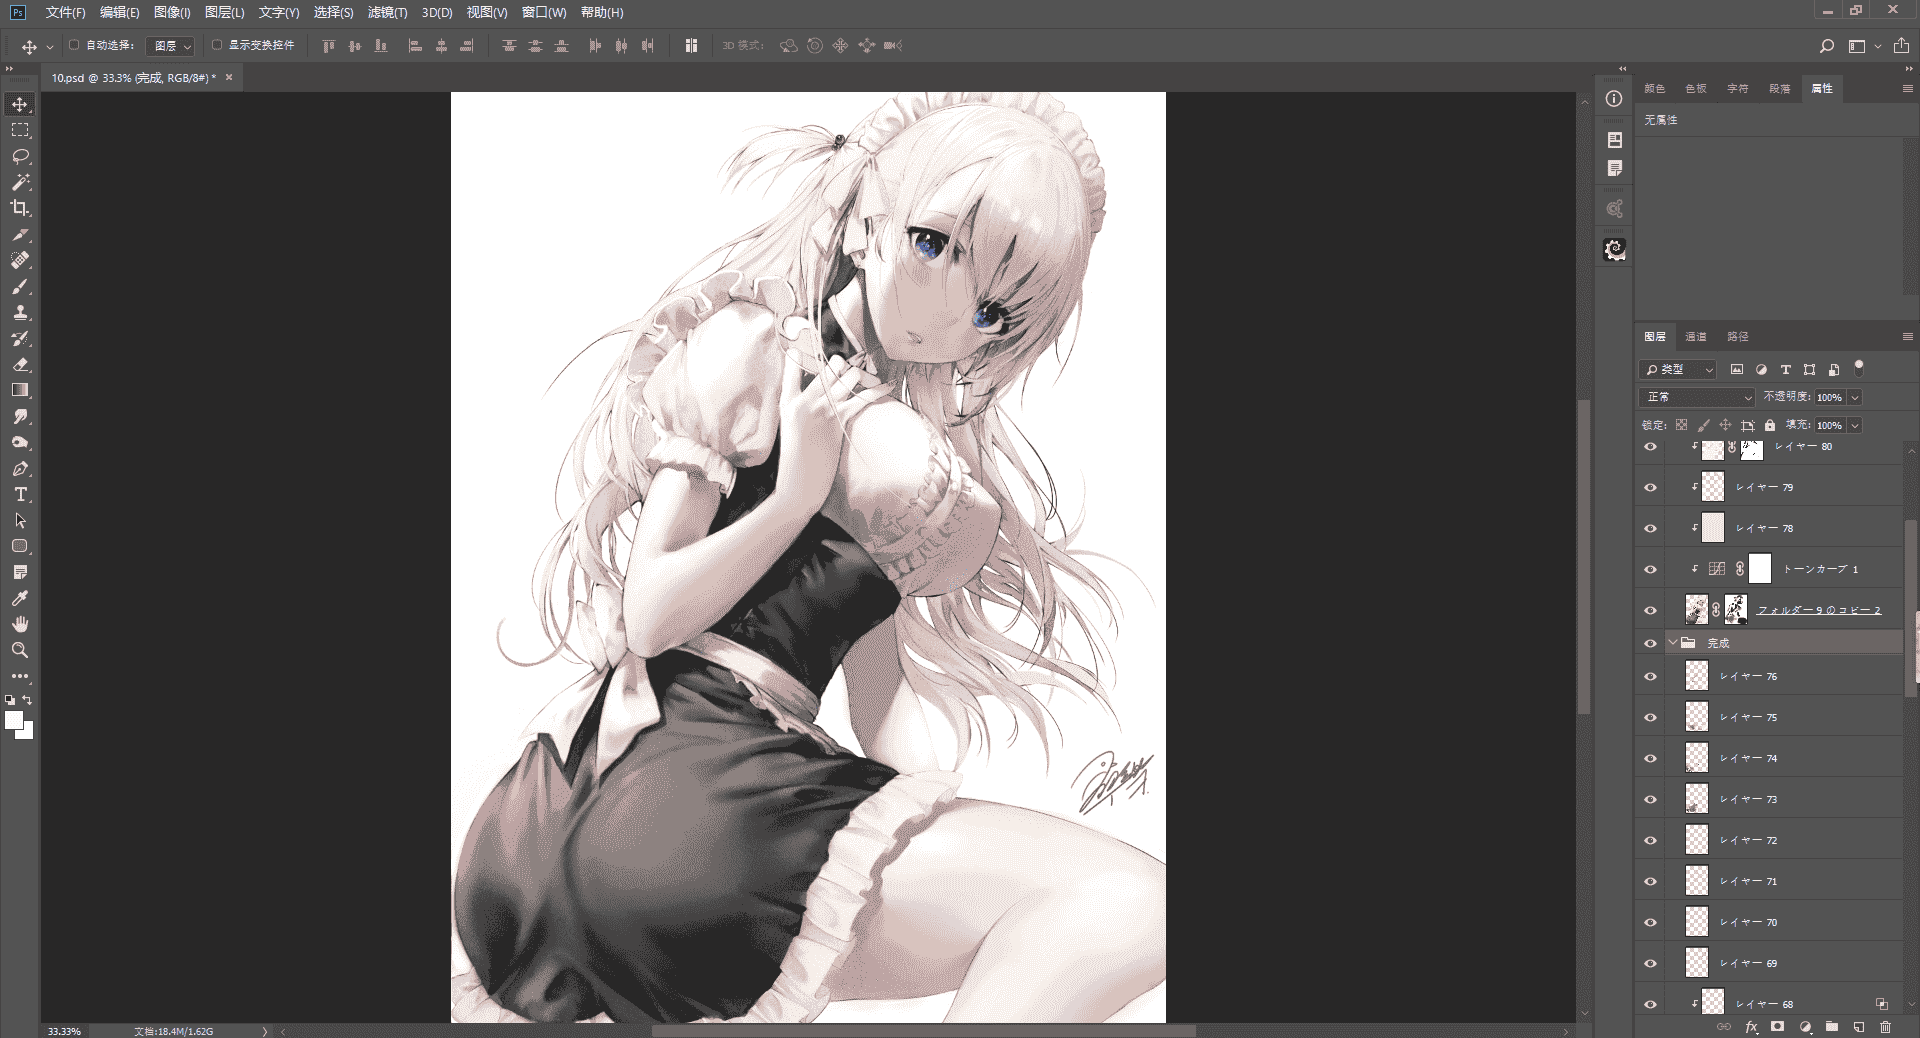Enable the 自动选择 checkbox
This screenshot has height=1038, width=1920.
point(74,45)
